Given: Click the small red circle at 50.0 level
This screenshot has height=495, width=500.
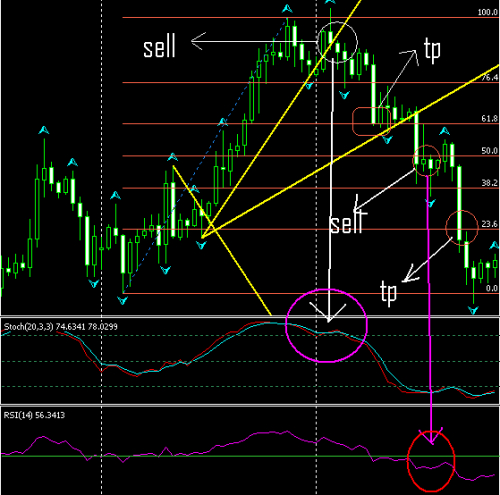Looking at the screenshot, I should coord(426,160).
